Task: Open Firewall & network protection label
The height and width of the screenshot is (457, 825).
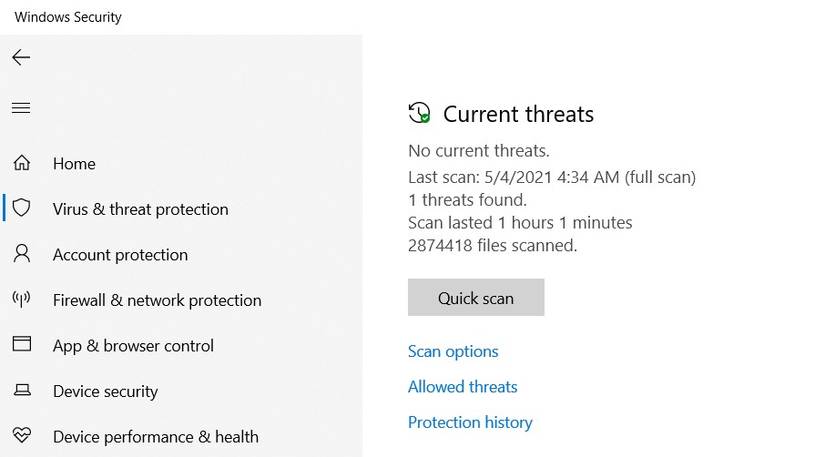Action: click(157, 300)
